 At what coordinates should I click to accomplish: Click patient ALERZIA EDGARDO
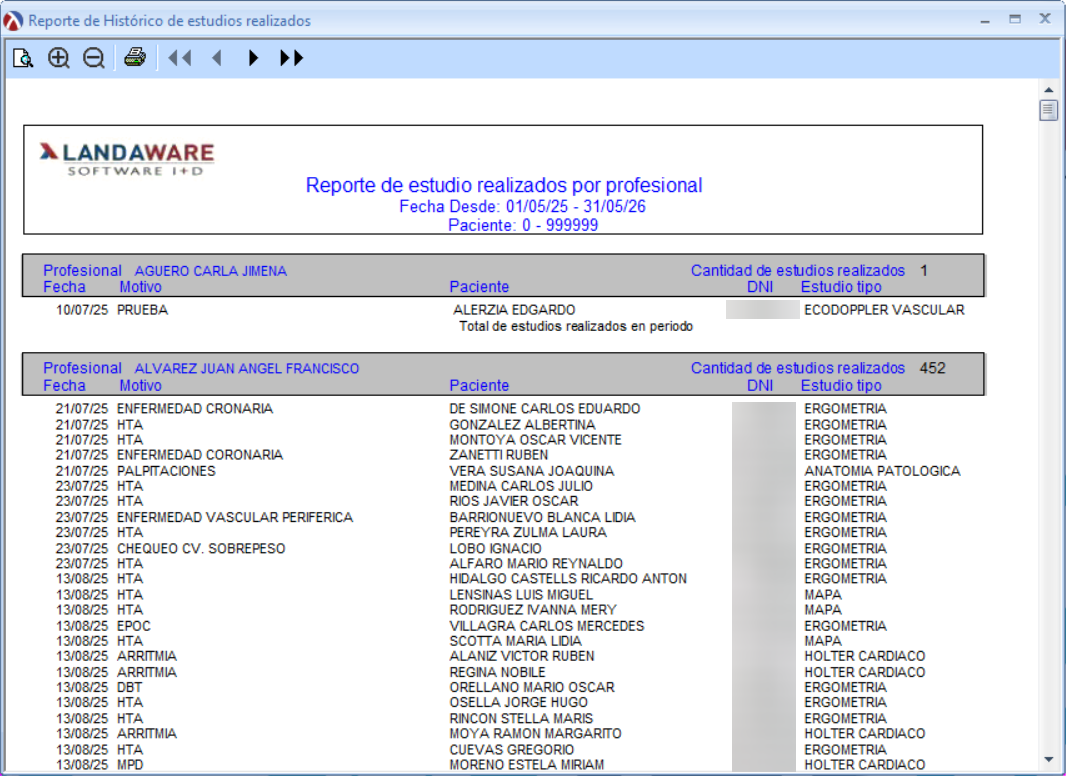[x=514, y=310]
